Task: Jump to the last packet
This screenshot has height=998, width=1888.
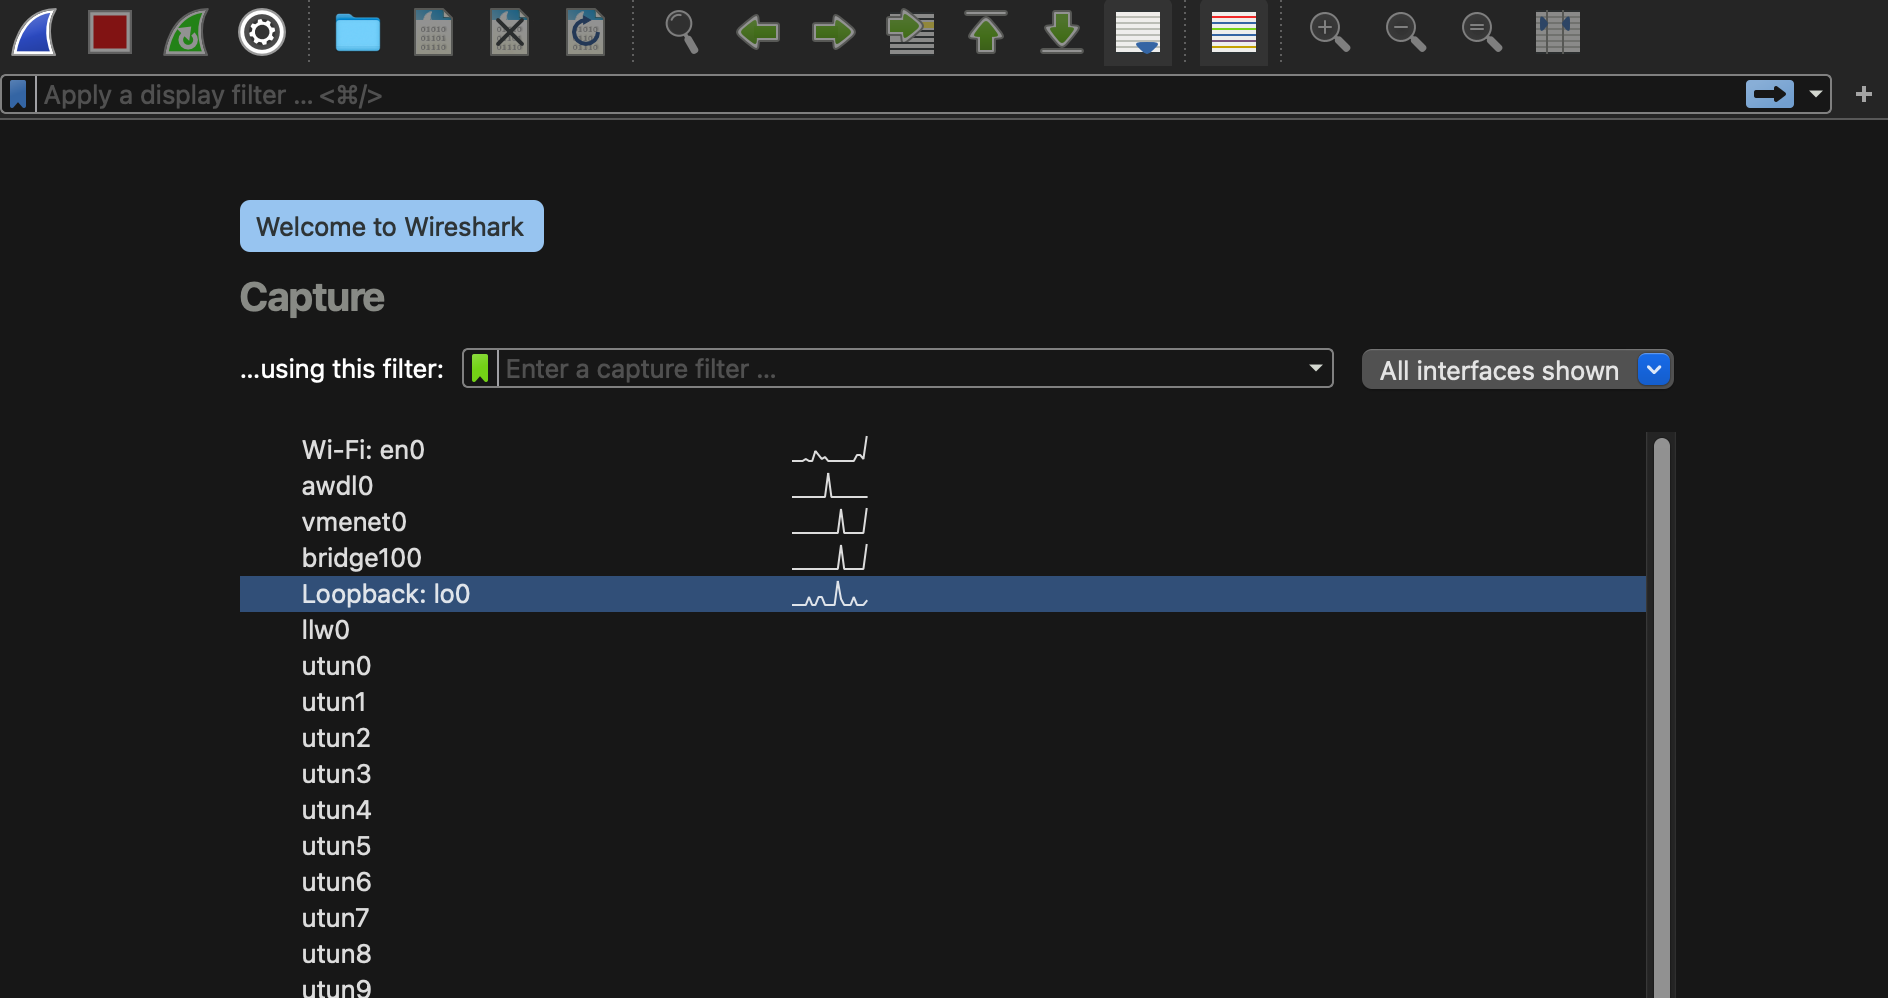Action: click(x=1061, y=33)
